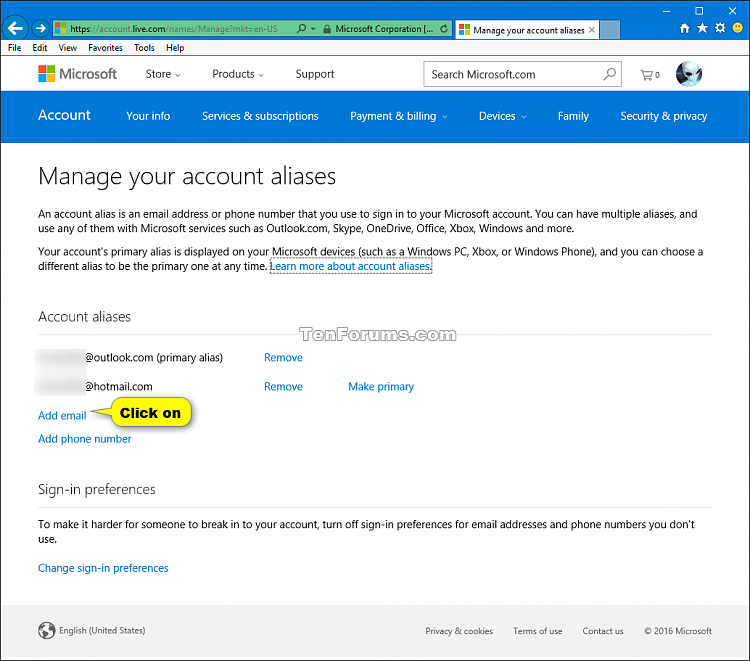Screen dimensions: 750x661
Task: Close the Manage your account aliases tab
Action: coord(592,30)
